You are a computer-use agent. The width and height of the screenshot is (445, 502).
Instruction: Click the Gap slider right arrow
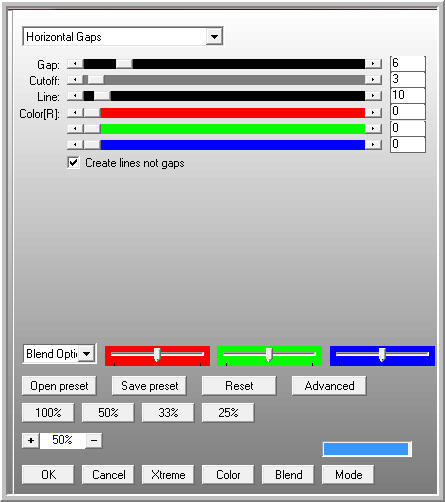[x=373, y=64]
